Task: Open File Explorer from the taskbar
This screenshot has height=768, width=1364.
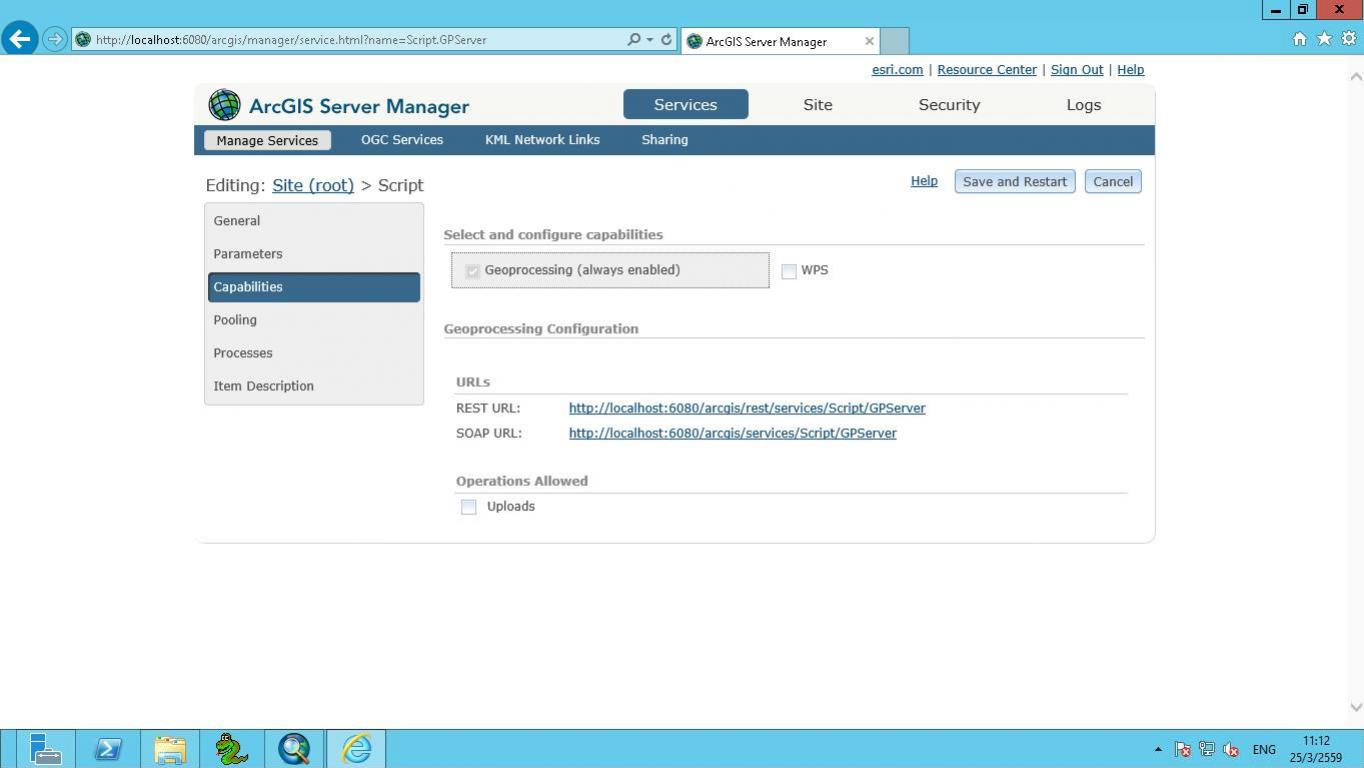Action: pos(170,749)
